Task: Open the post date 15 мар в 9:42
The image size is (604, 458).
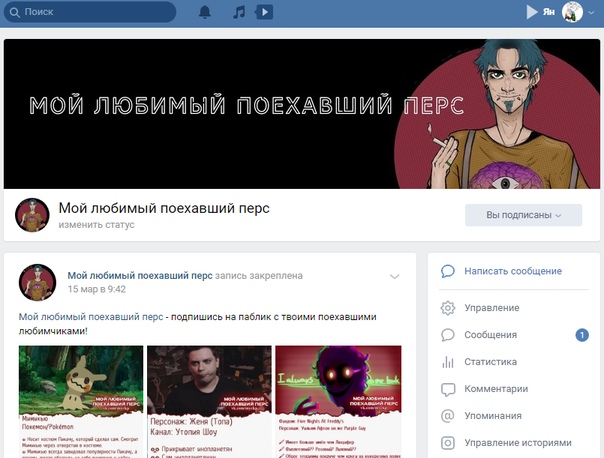Action: [x=97, y=289]
